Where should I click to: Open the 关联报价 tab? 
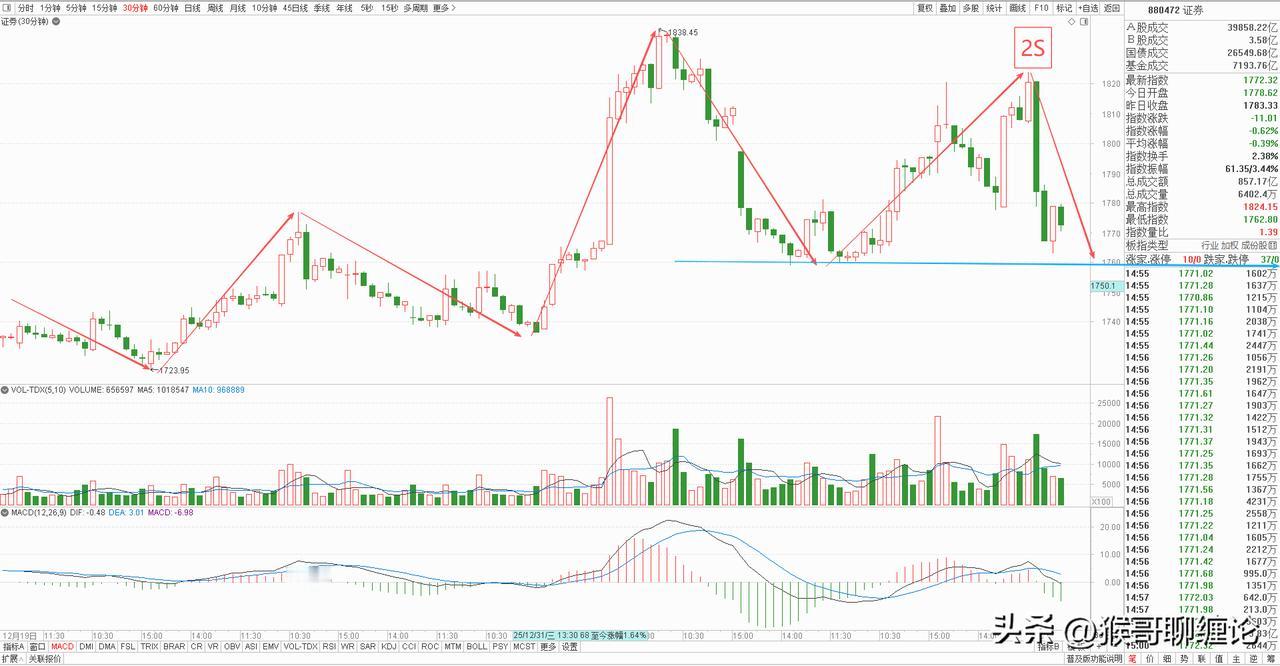point(45,659)
